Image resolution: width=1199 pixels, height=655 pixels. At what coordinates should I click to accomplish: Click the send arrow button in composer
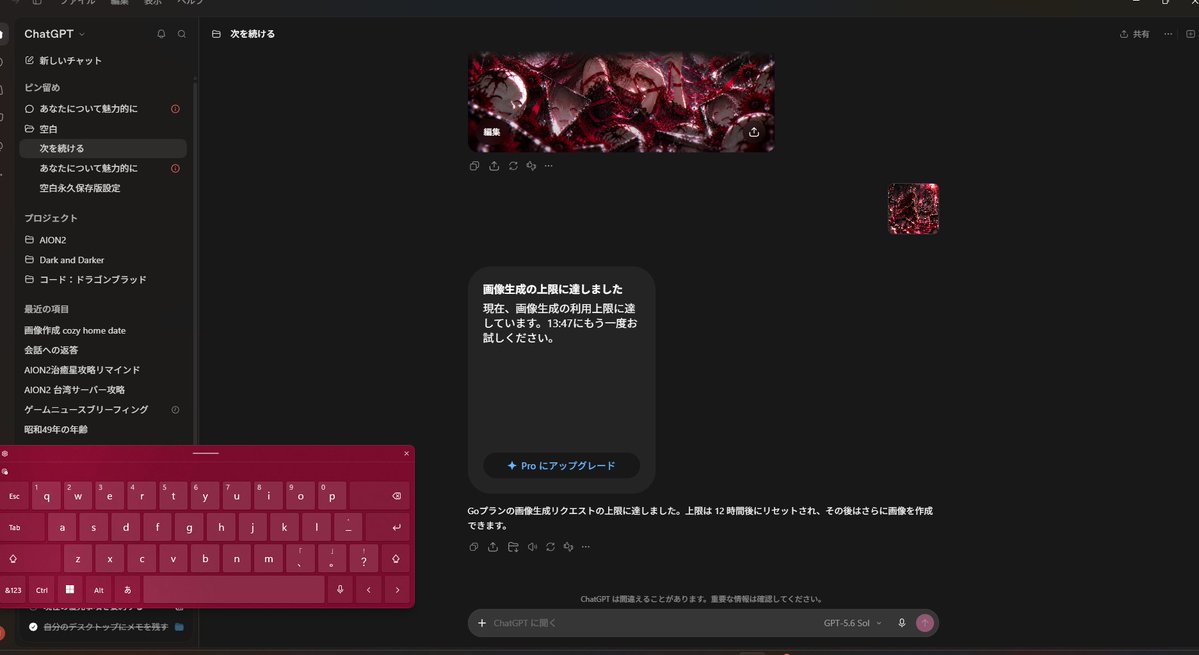[x=924, y=623]
